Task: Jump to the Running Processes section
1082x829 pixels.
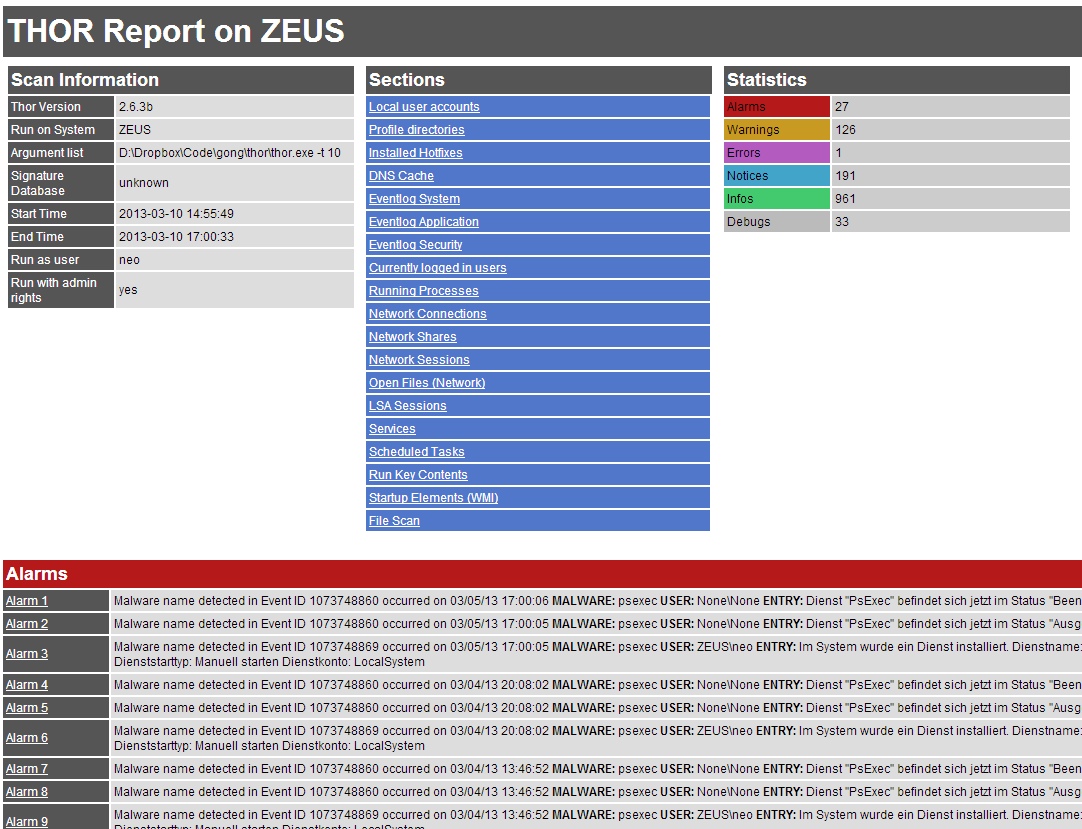Action: pos(423,291)
